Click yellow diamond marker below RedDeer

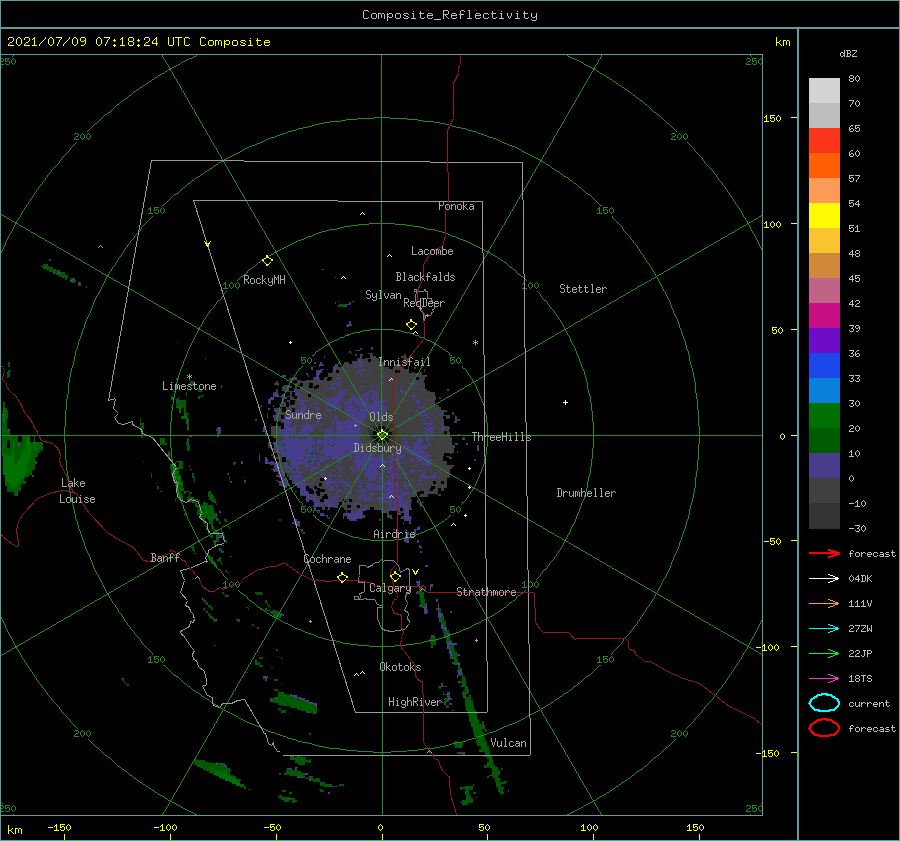(411, 324)
